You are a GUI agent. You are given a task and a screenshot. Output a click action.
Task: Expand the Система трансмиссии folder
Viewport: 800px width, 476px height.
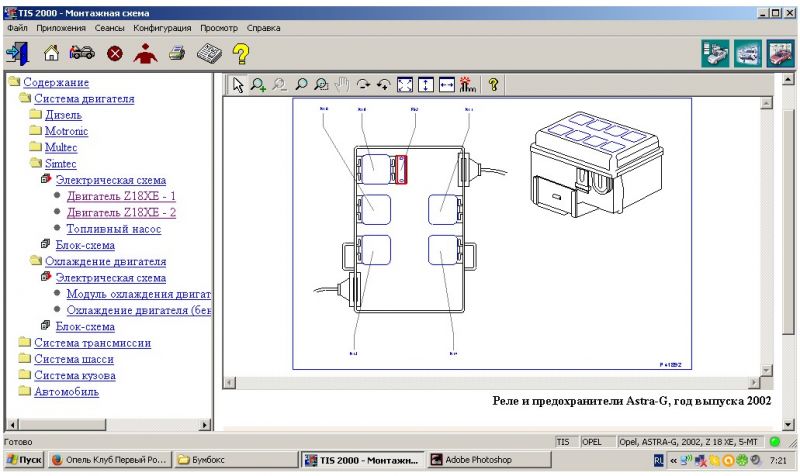pyautogui.click(x=92, y=343)
